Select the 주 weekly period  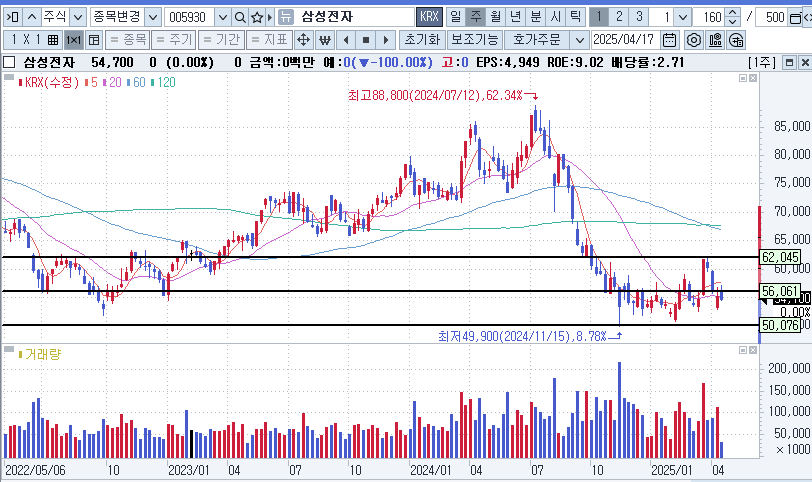coord(475,17)
